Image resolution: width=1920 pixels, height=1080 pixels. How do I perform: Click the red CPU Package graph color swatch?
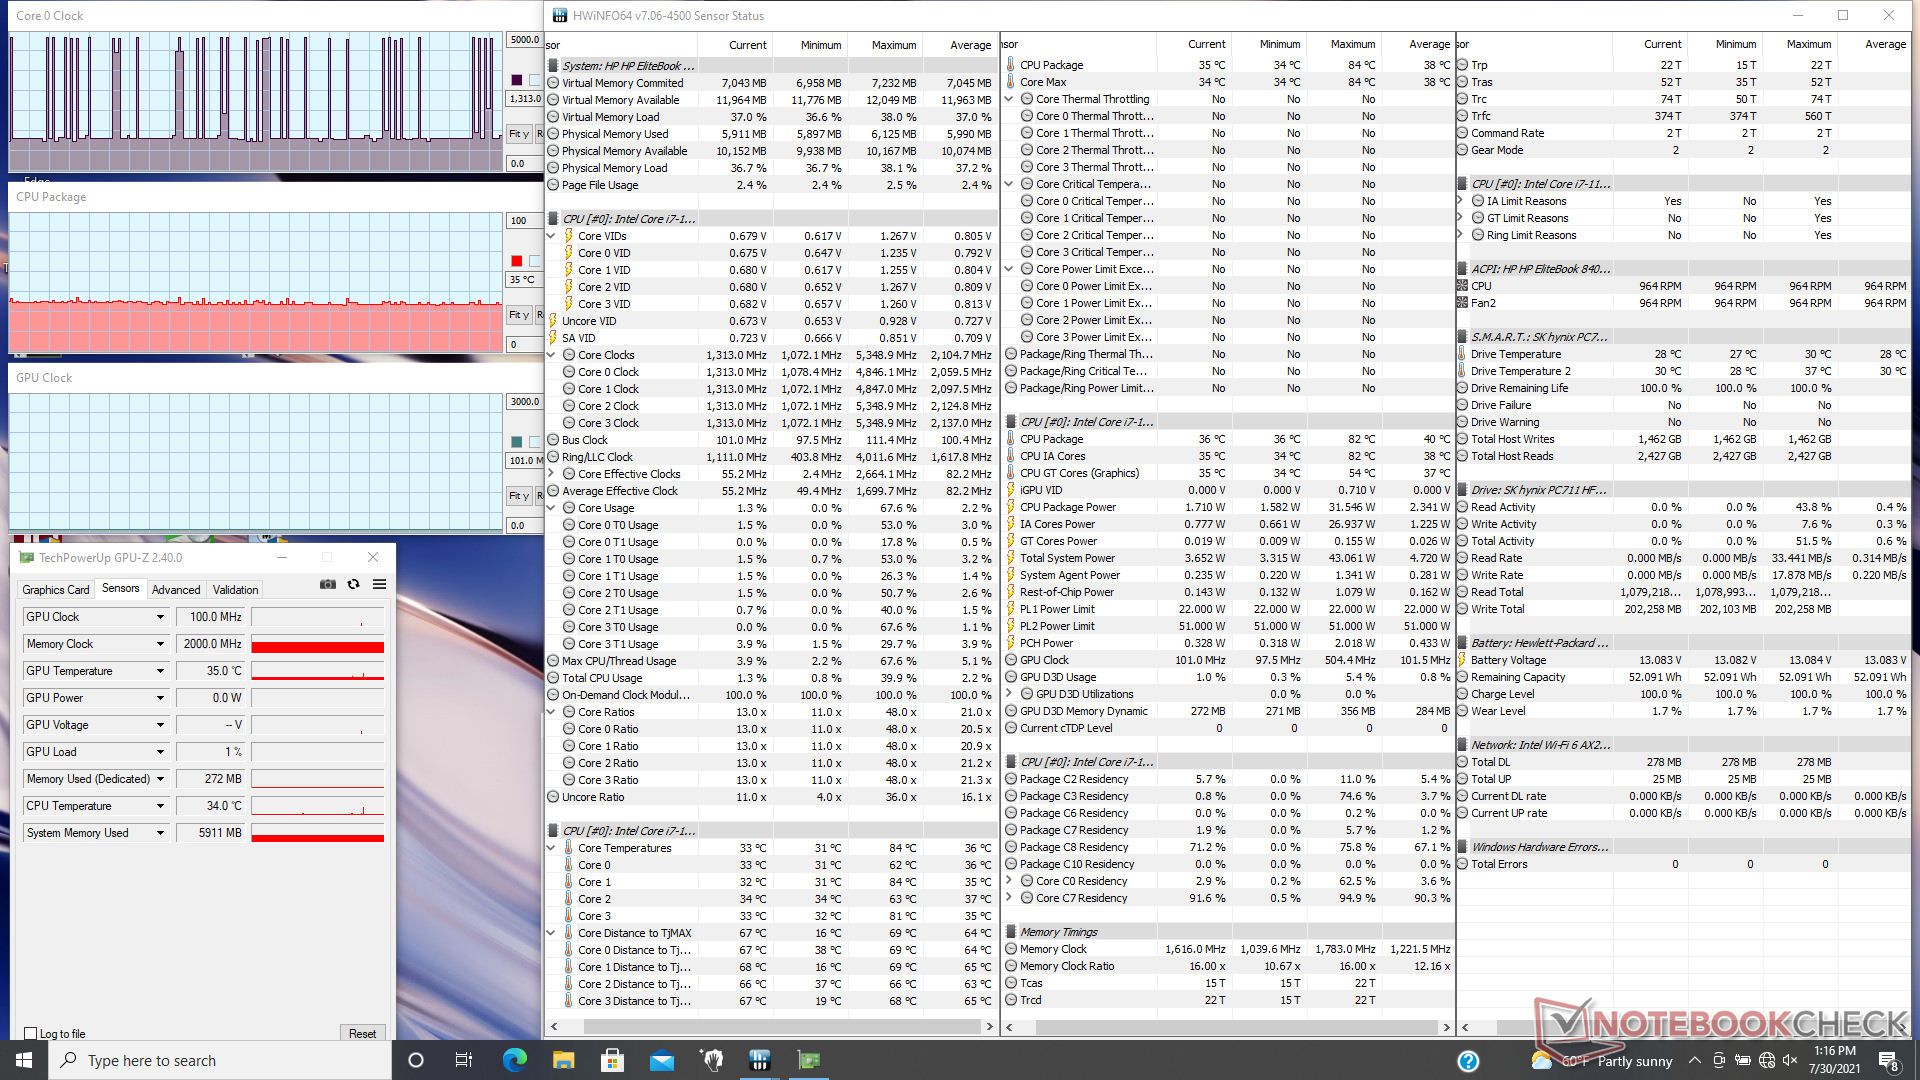point(517,261)
